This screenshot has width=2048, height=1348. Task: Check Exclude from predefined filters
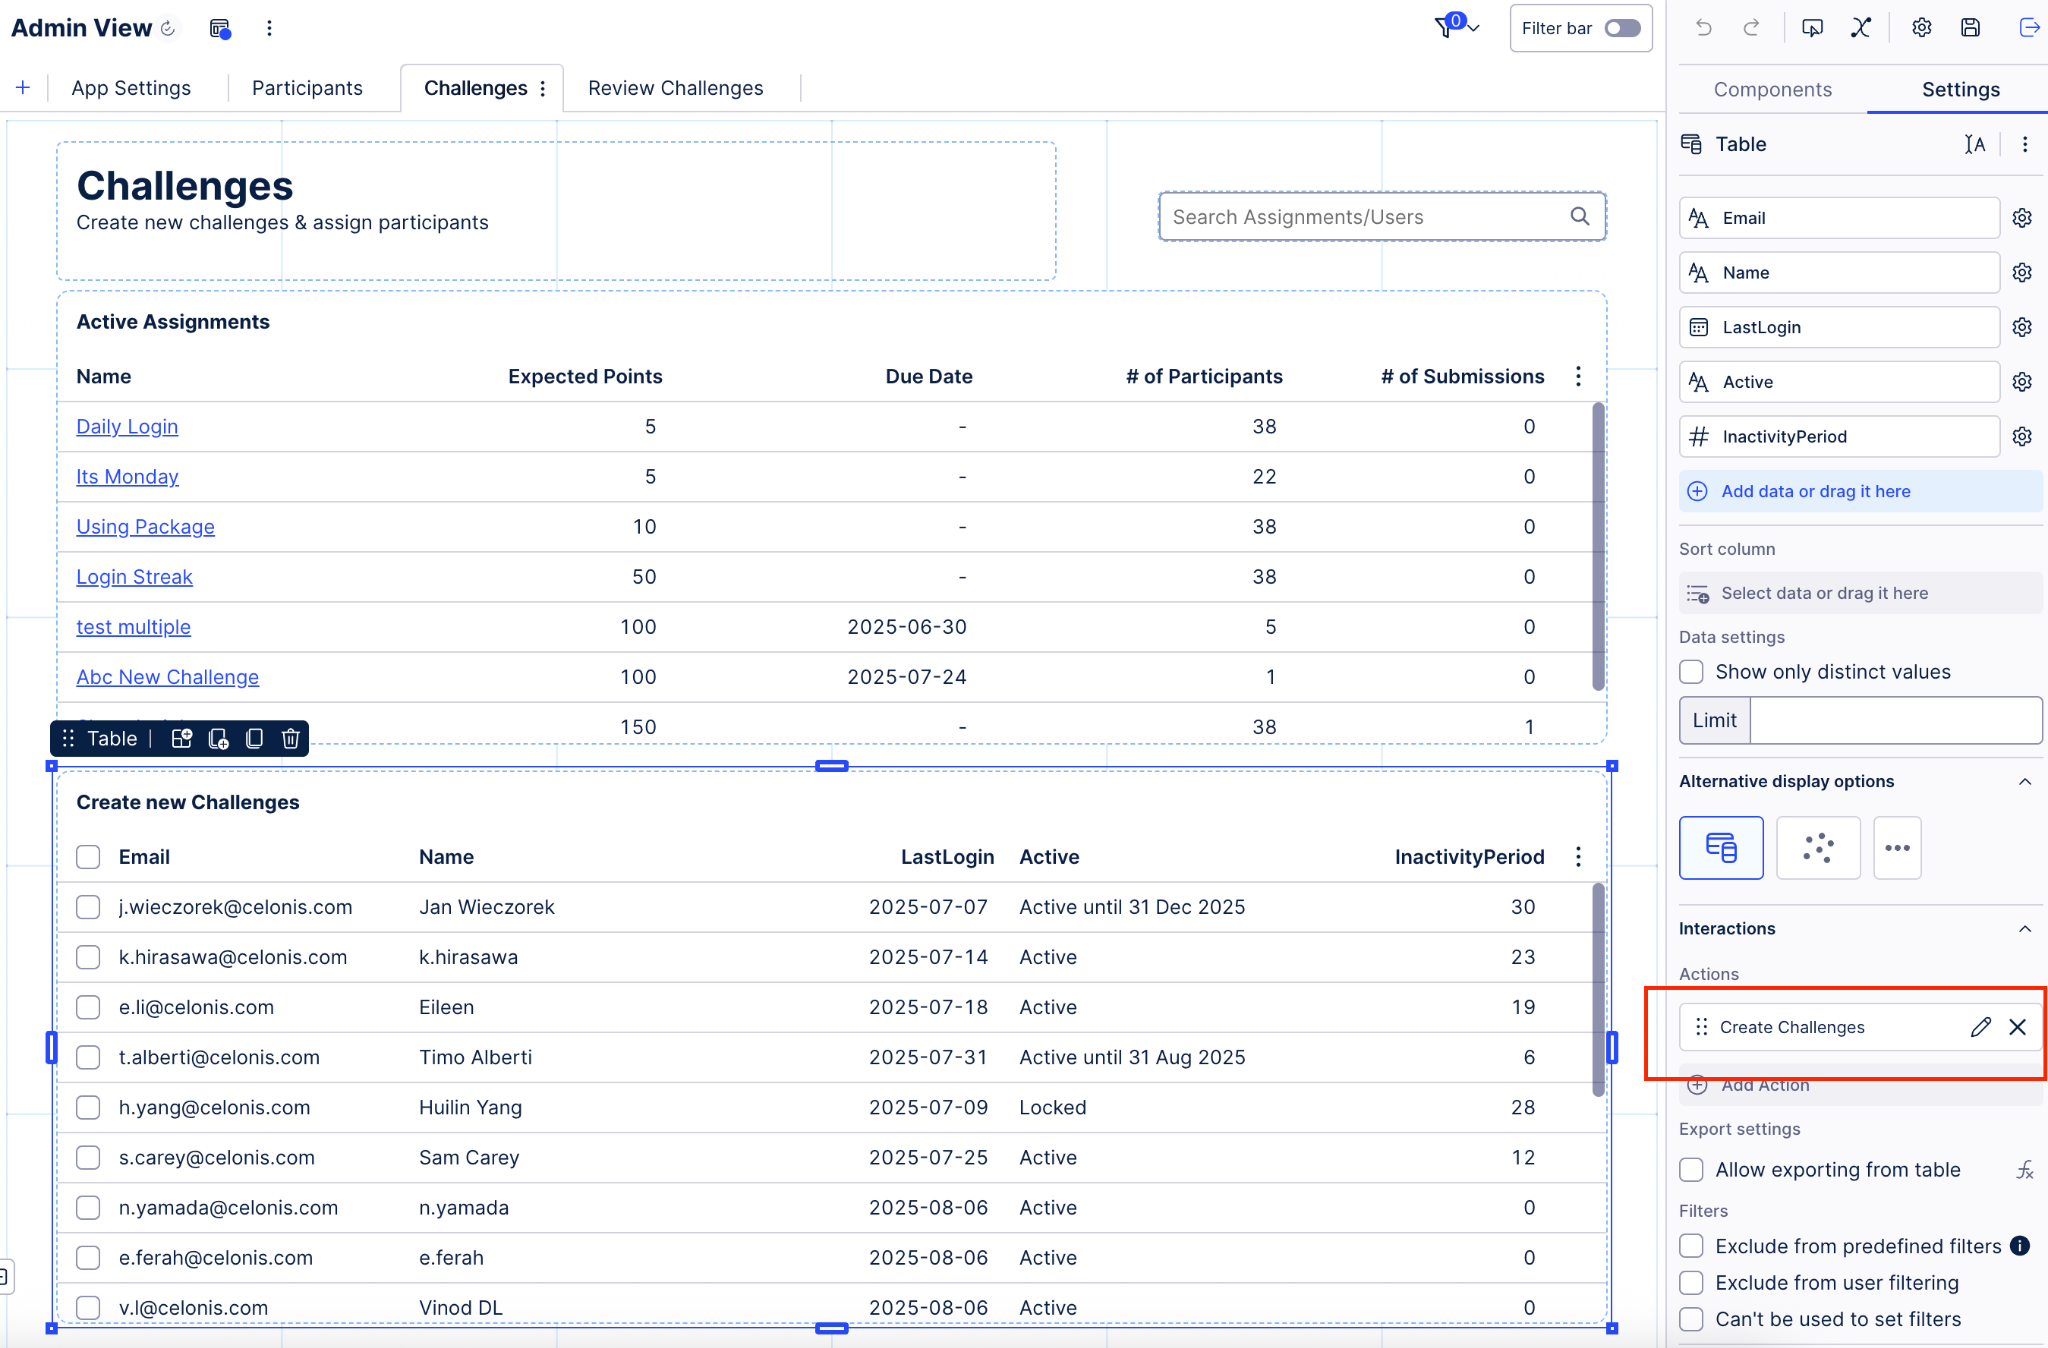point(1691,1246)
